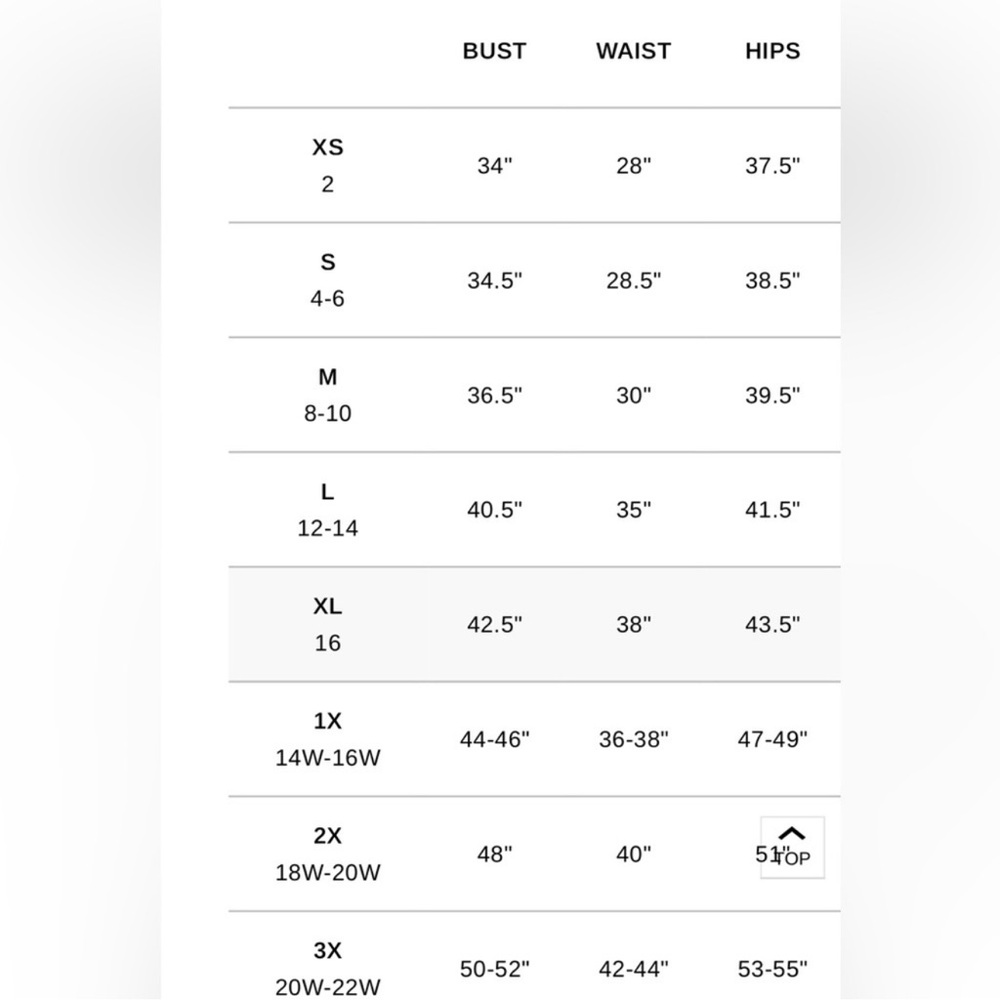Click the XS bust value 34"

click(494, 166)
